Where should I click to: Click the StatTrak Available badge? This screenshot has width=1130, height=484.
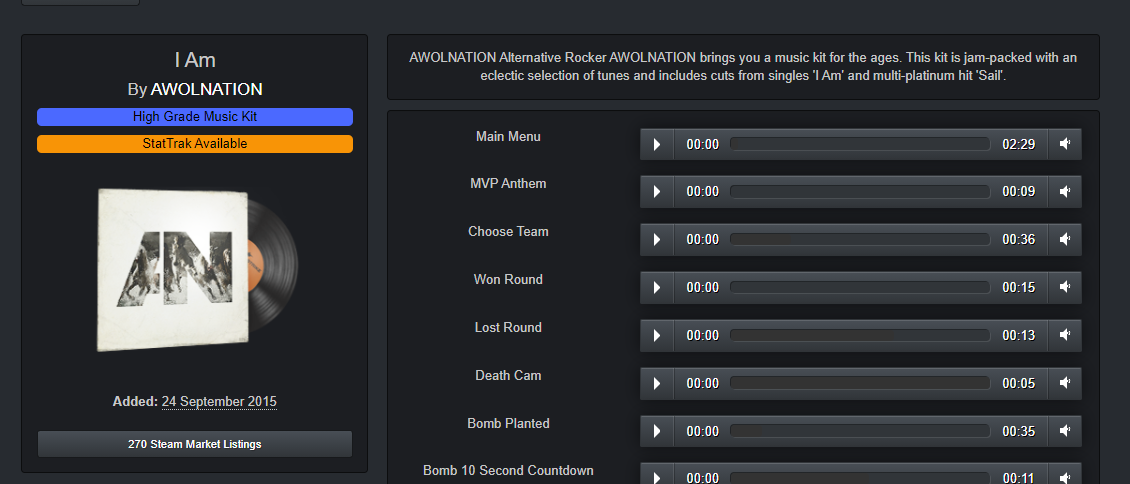pos(195,144)
